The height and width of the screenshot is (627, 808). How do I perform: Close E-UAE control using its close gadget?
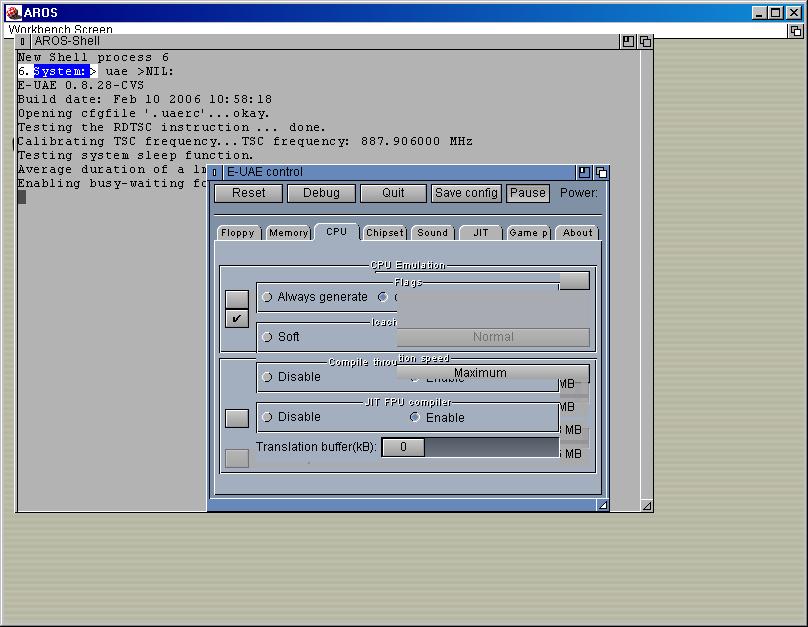(215, 172)
